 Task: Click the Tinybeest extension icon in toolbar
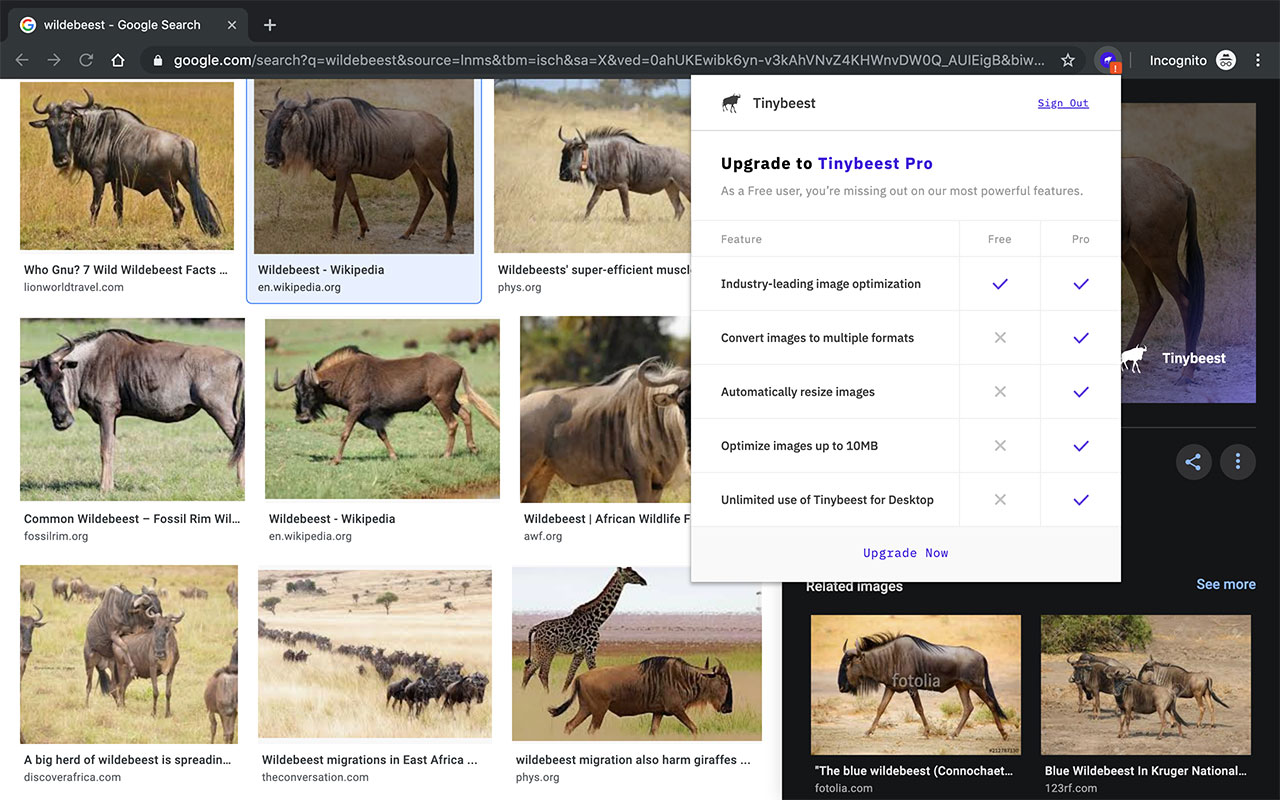(1108, 60)
